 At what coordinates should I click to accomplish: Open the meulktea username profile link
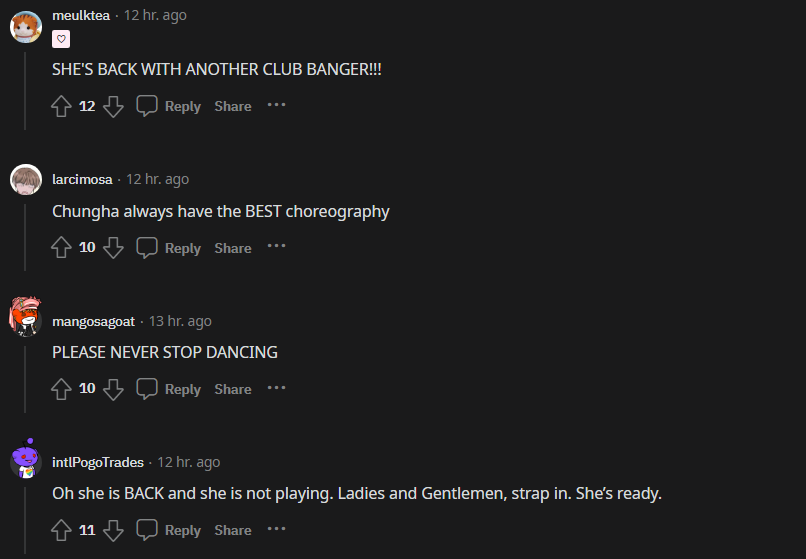tap(81, 15)
